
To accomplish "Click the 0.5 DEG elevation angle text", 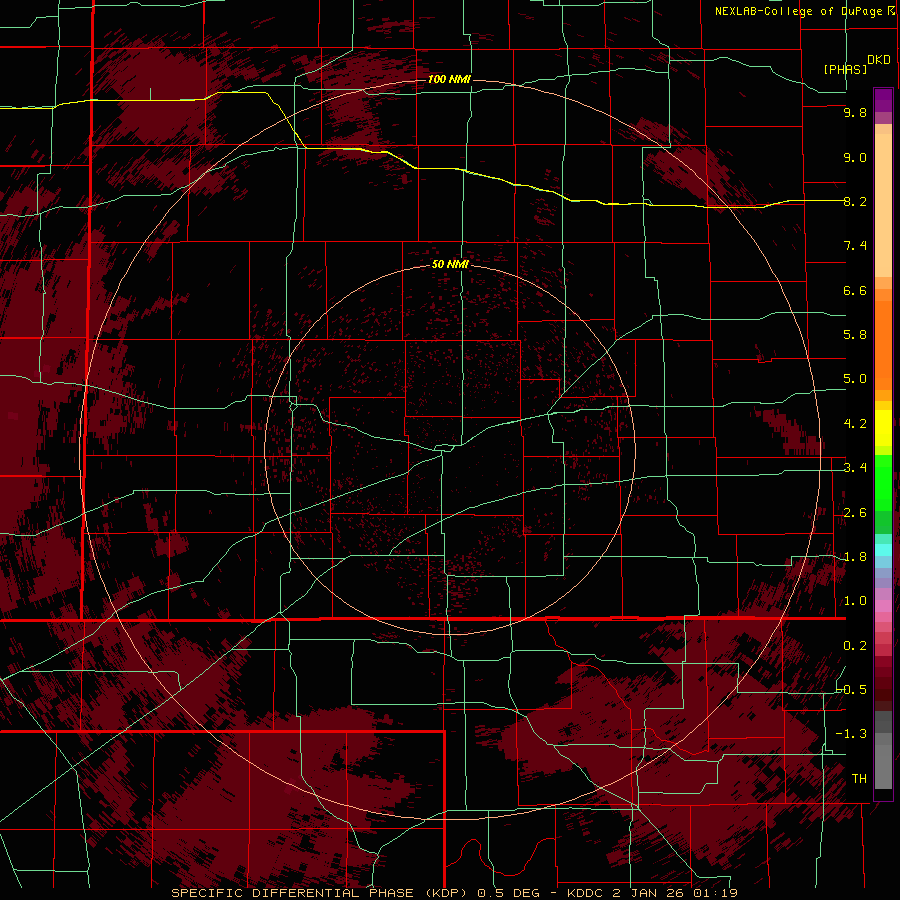I will (x=507, y=893).
